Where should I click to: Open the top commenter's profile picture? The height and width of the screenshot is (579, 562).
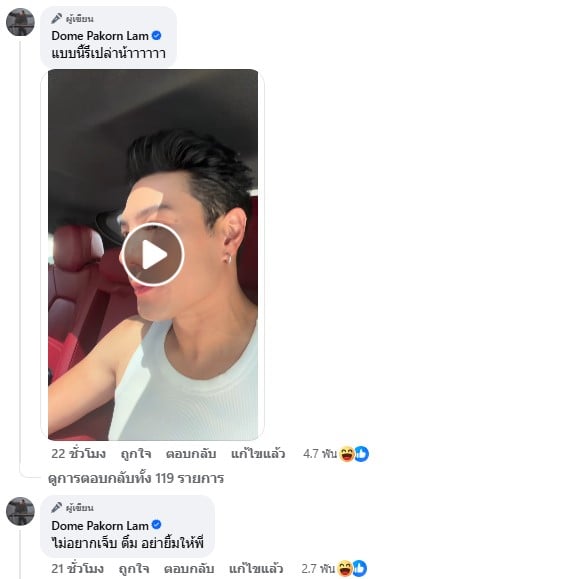[20, 22]
